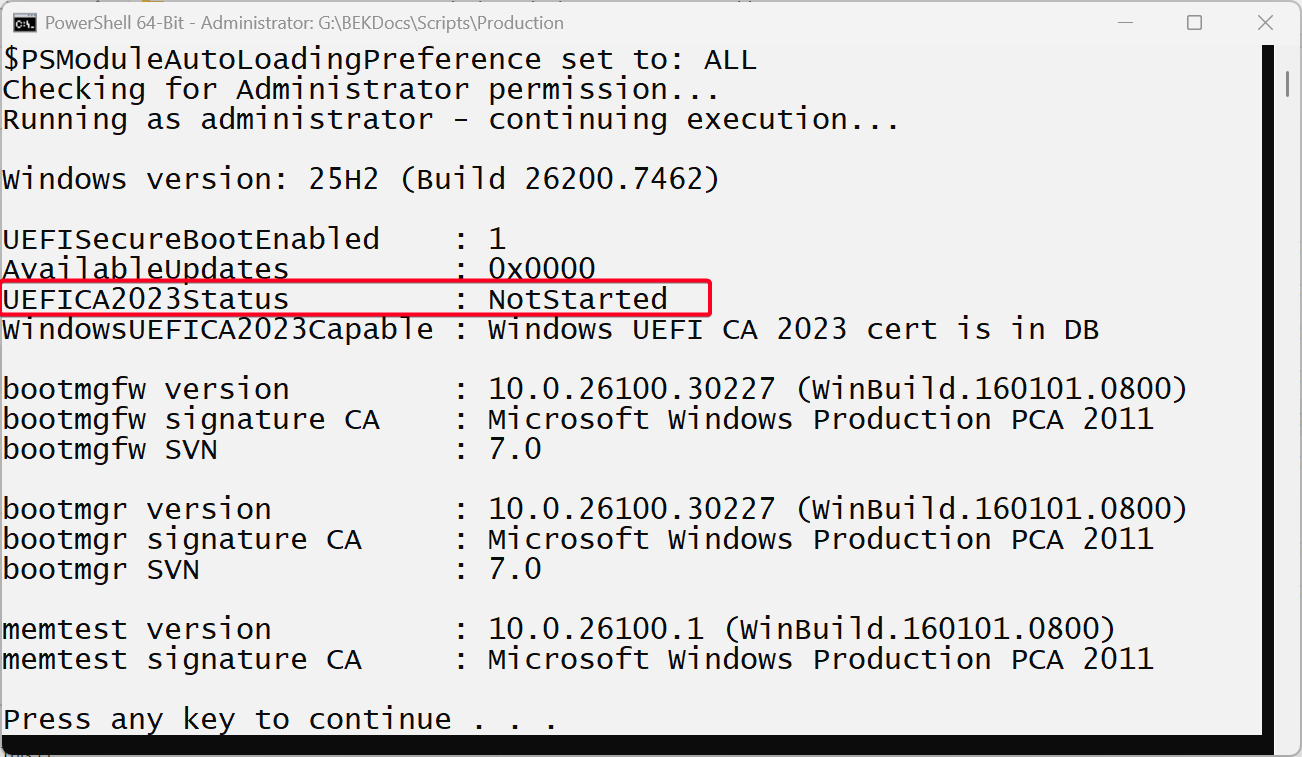Click the Windows version 25H2 line

360,179
